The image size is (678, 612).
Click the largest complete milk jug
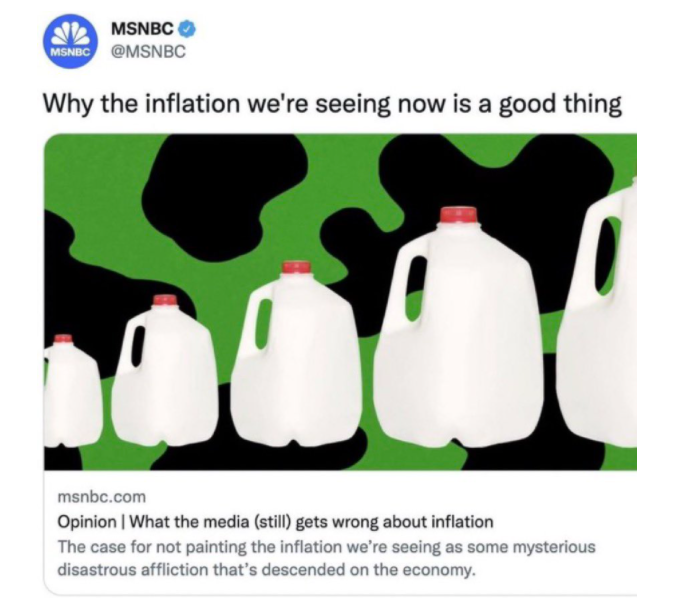[458, 329]
